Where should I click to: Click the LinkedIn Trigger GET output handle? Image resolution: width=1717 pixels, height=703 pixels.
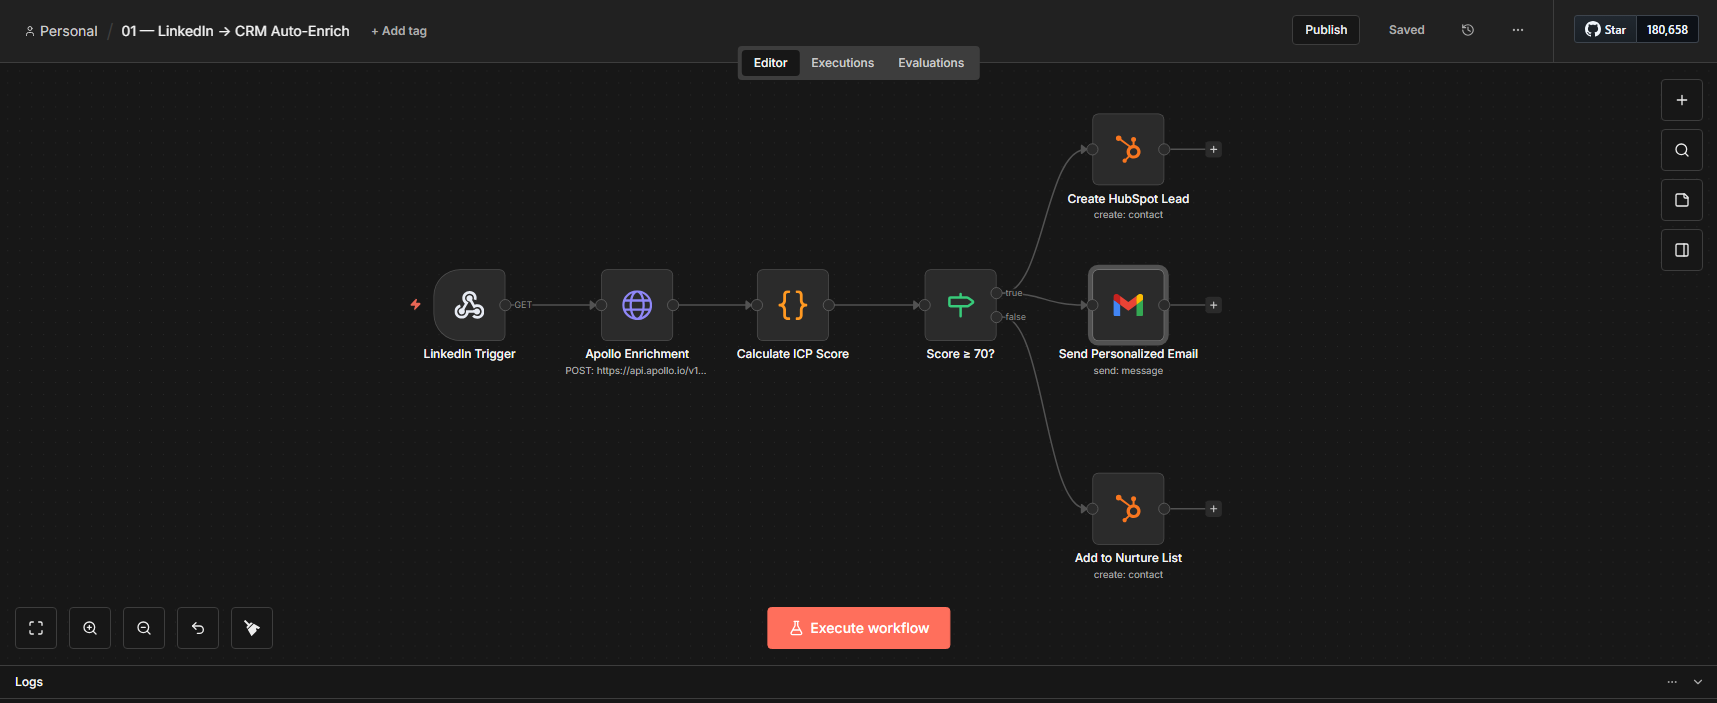point(505,305)
